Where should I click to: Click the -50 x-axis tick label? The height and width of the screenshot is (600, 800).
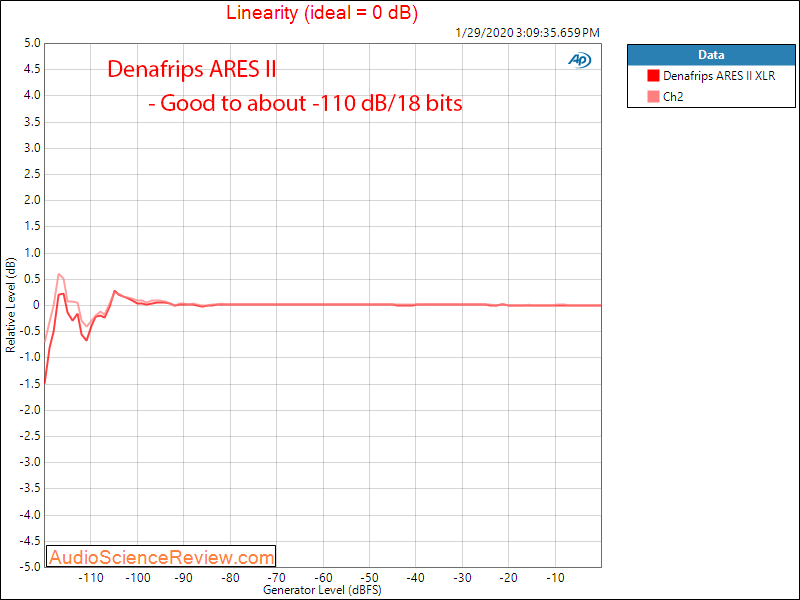click(369, 578)
